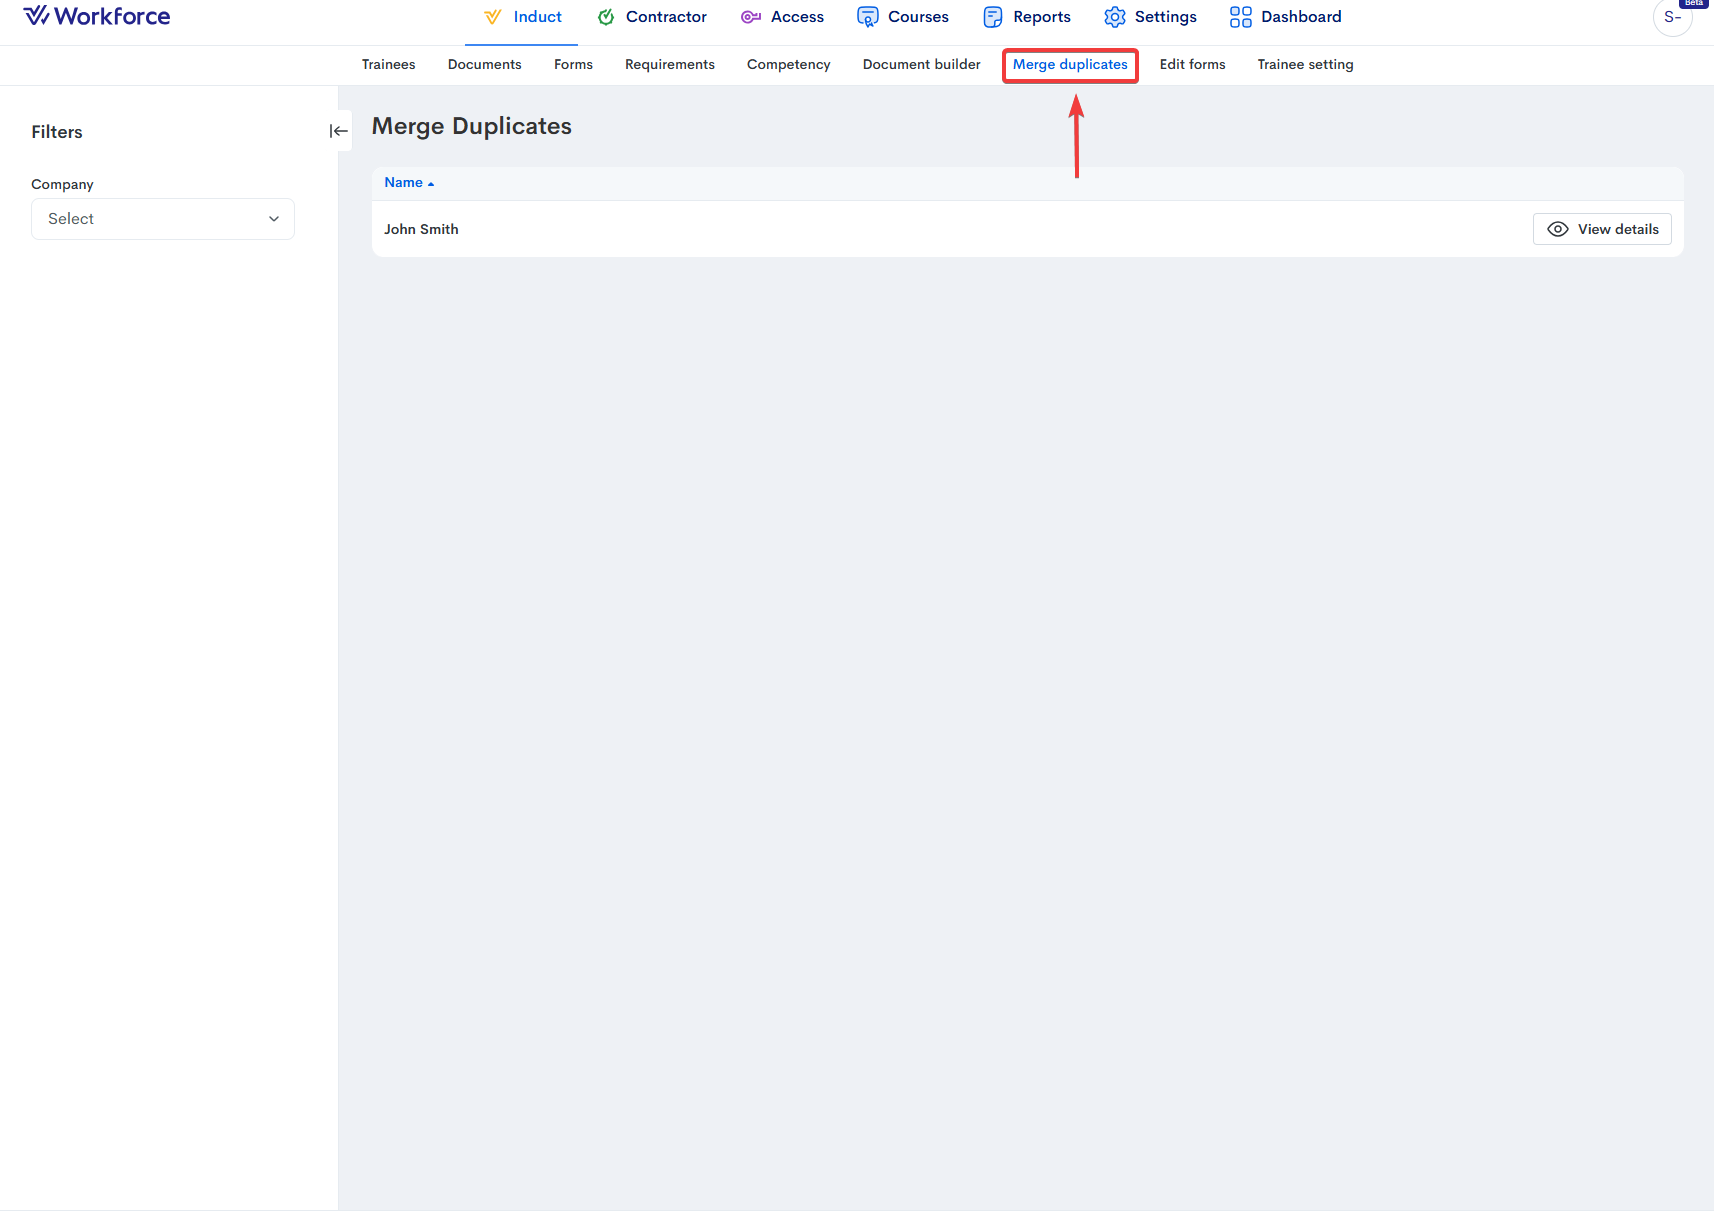Click the Induct checkmark icon
The image size is (1714, 1216).
pyautogui.click(x=492, y=17)
